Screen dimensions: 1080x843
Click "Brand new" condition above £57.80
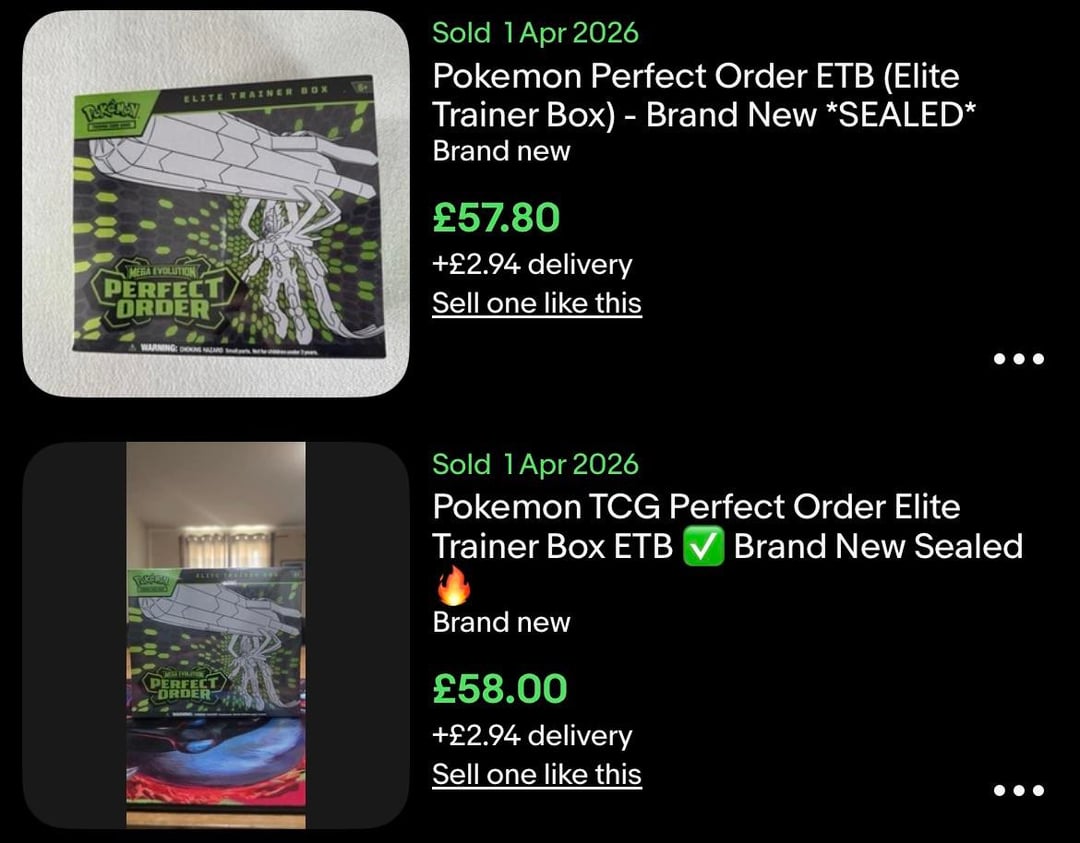pyautogui.click(x=501, y=151)
